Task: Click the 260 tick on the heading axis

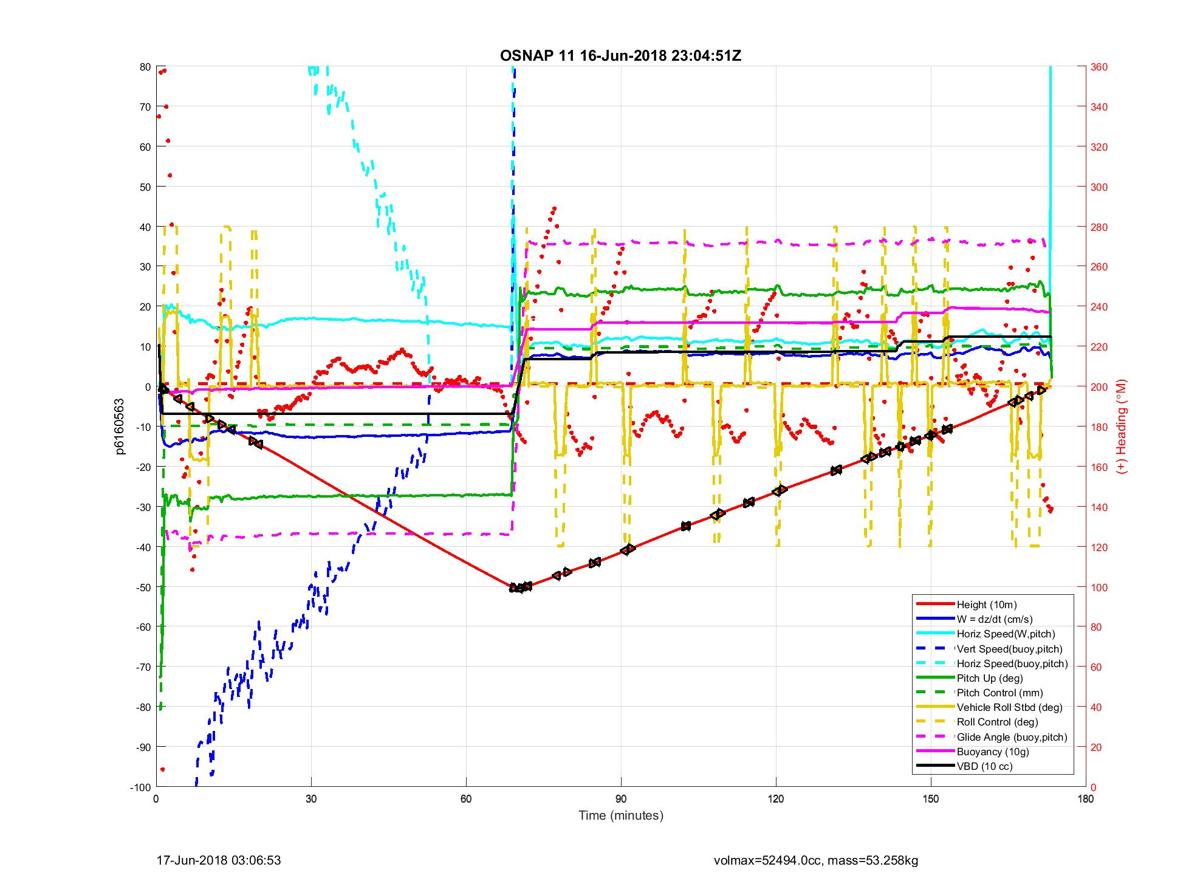Action: (1100, 267)
